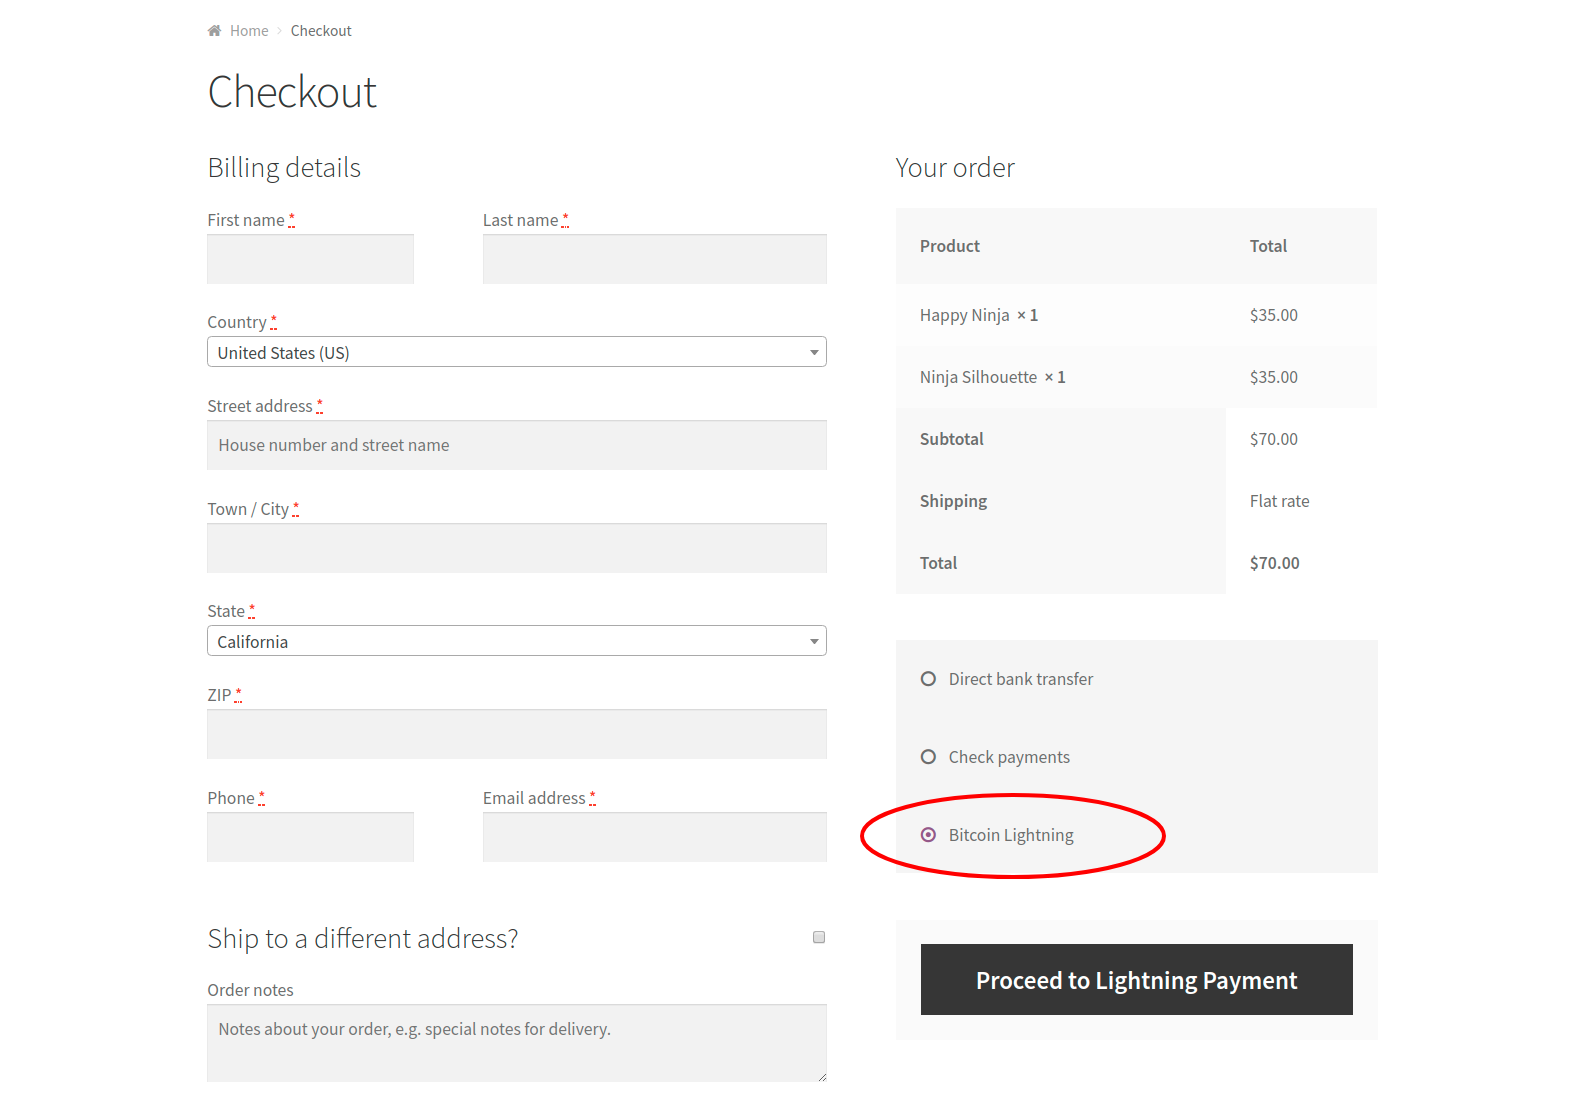Click the Total column header

[x=1268, y=246]
